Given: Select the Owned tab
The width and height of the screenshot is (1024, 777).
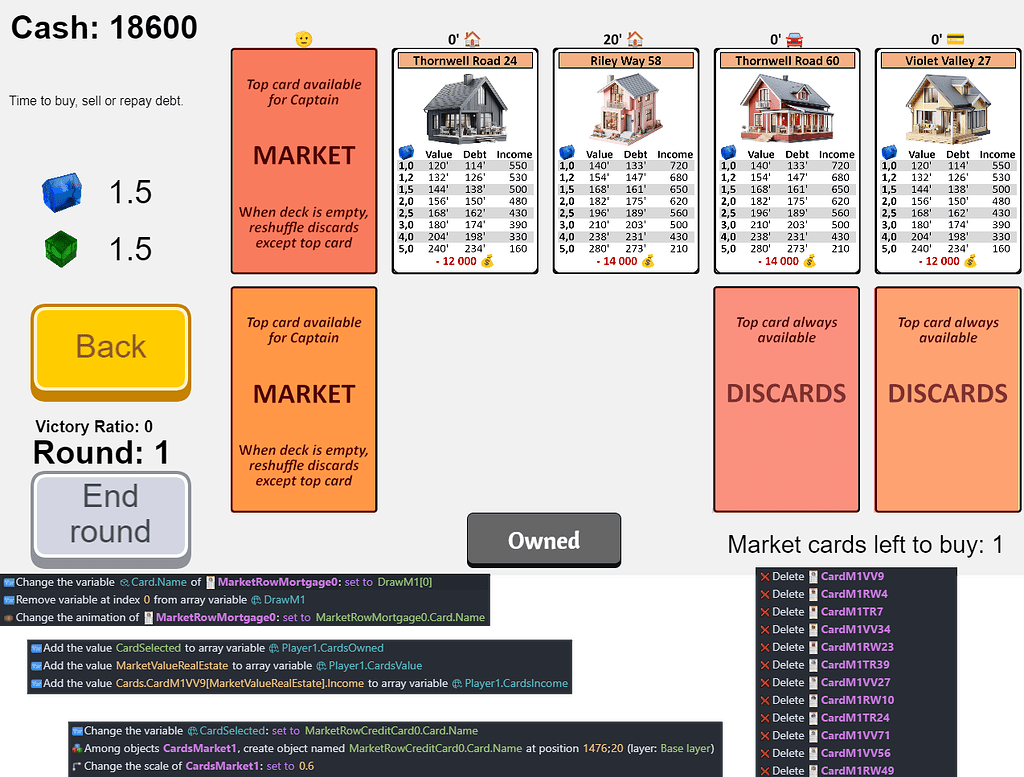Looking at the screenshot, I should [x=543, y=540].
